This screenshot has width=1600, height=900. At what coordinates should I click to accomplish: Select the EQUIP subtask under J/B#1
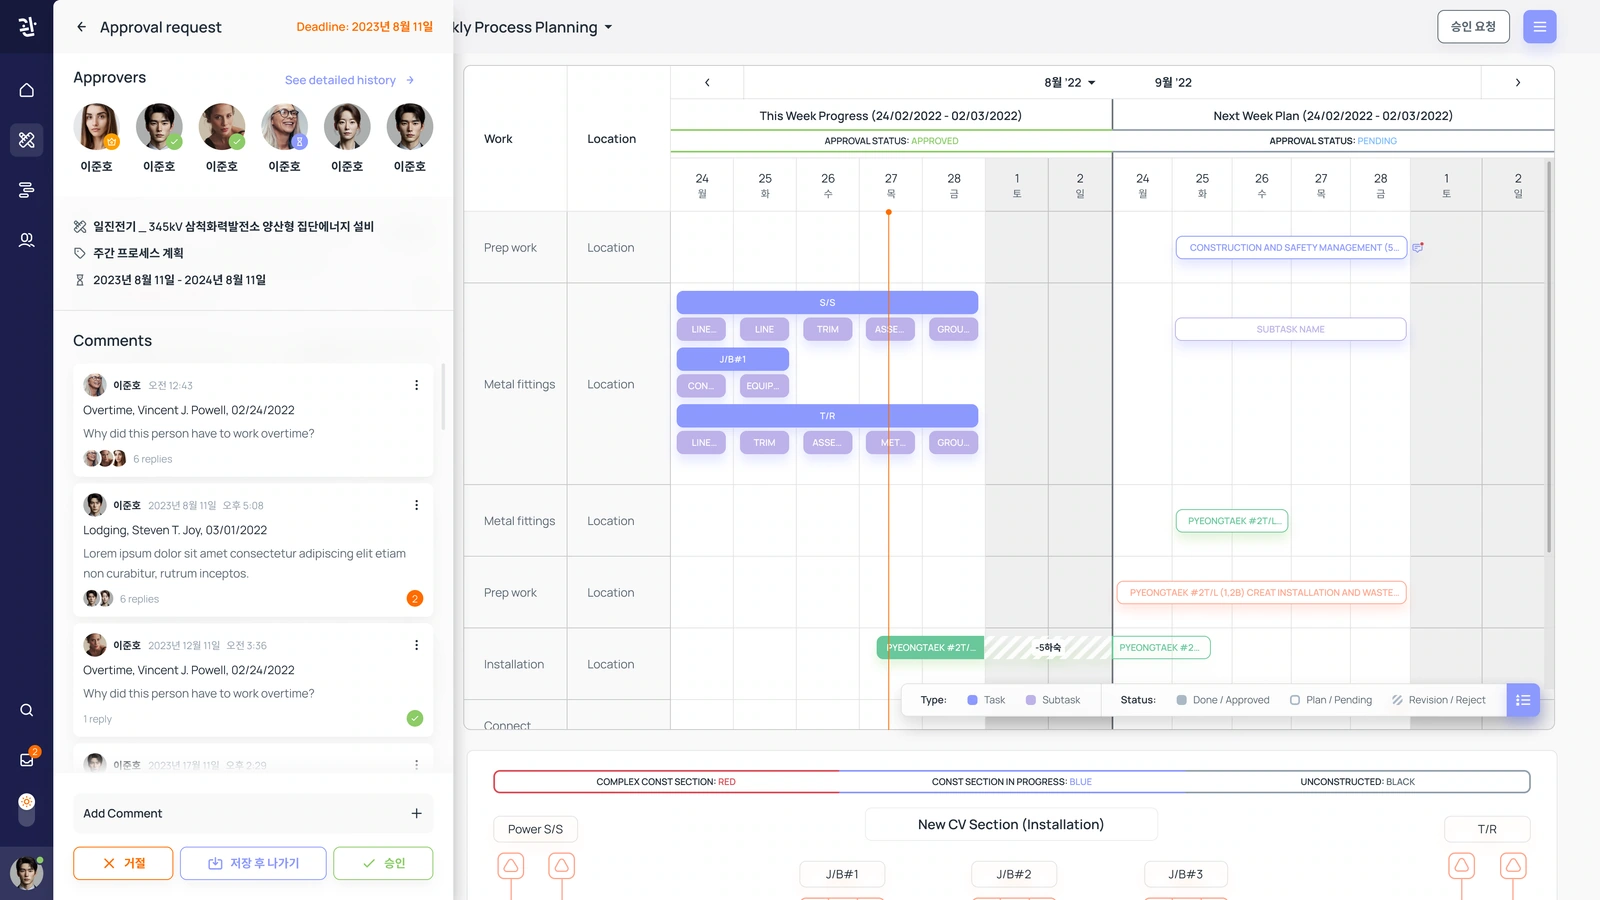click(x=764, y=386)
